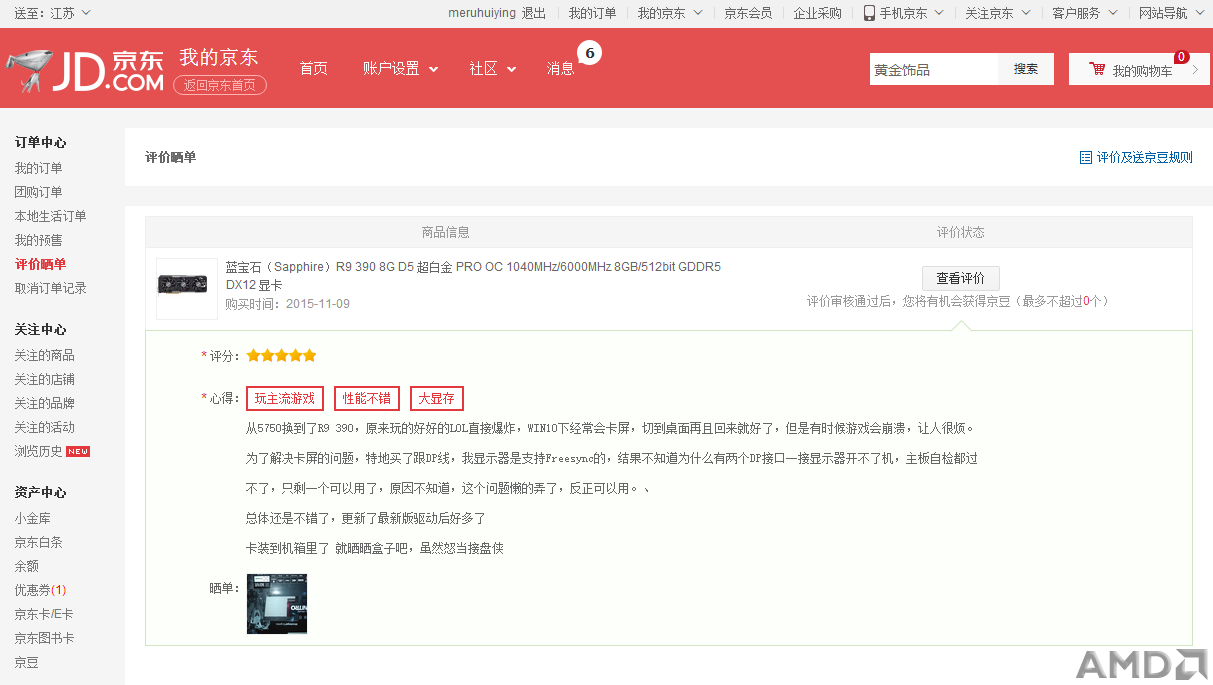Click the 评价状态 column header
Image resolution: width=1213 pixels, height=685 pixels.
point(960,232)
